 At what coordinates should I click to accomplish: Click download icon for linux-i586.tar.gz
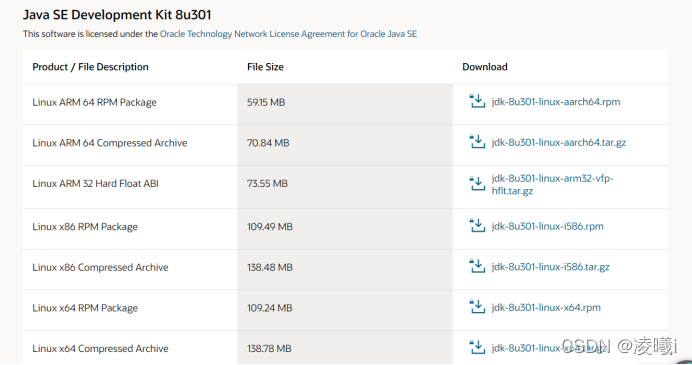(477, 266)
